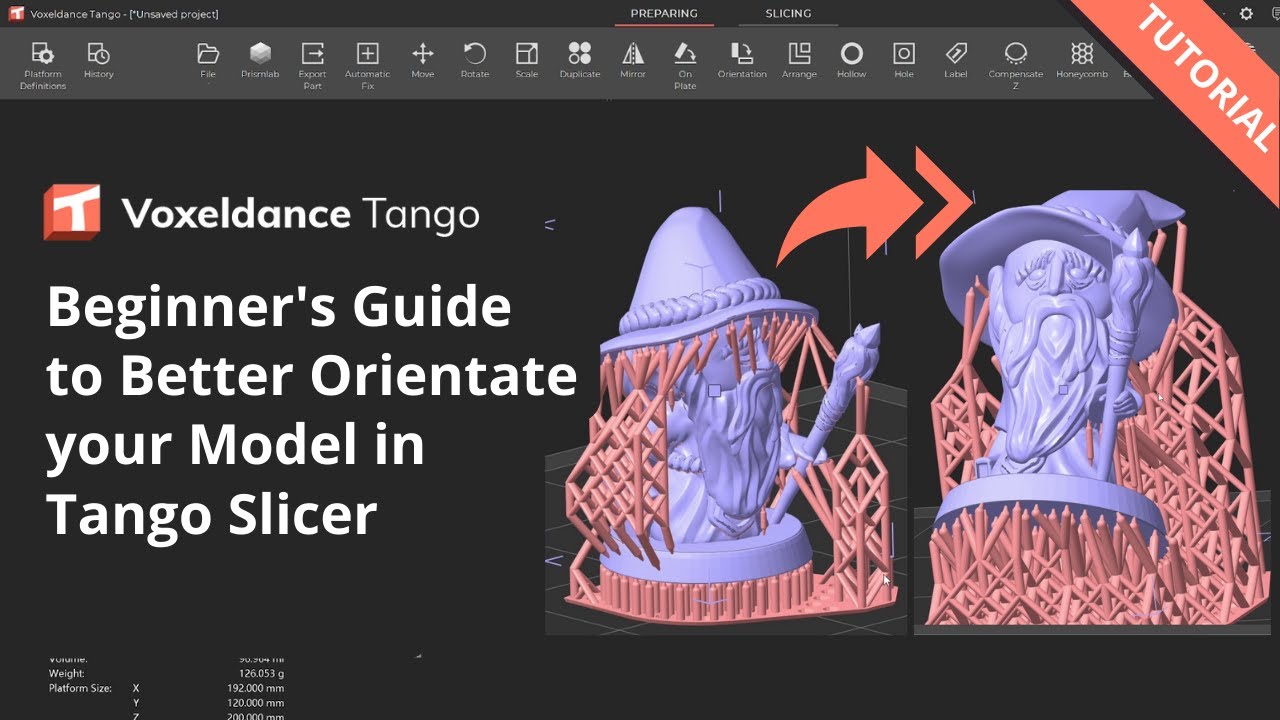Screen dimensions: 1280x720
Task: Select the Prismlab tool
Action: pyautogui.click(x=260, y=60)
